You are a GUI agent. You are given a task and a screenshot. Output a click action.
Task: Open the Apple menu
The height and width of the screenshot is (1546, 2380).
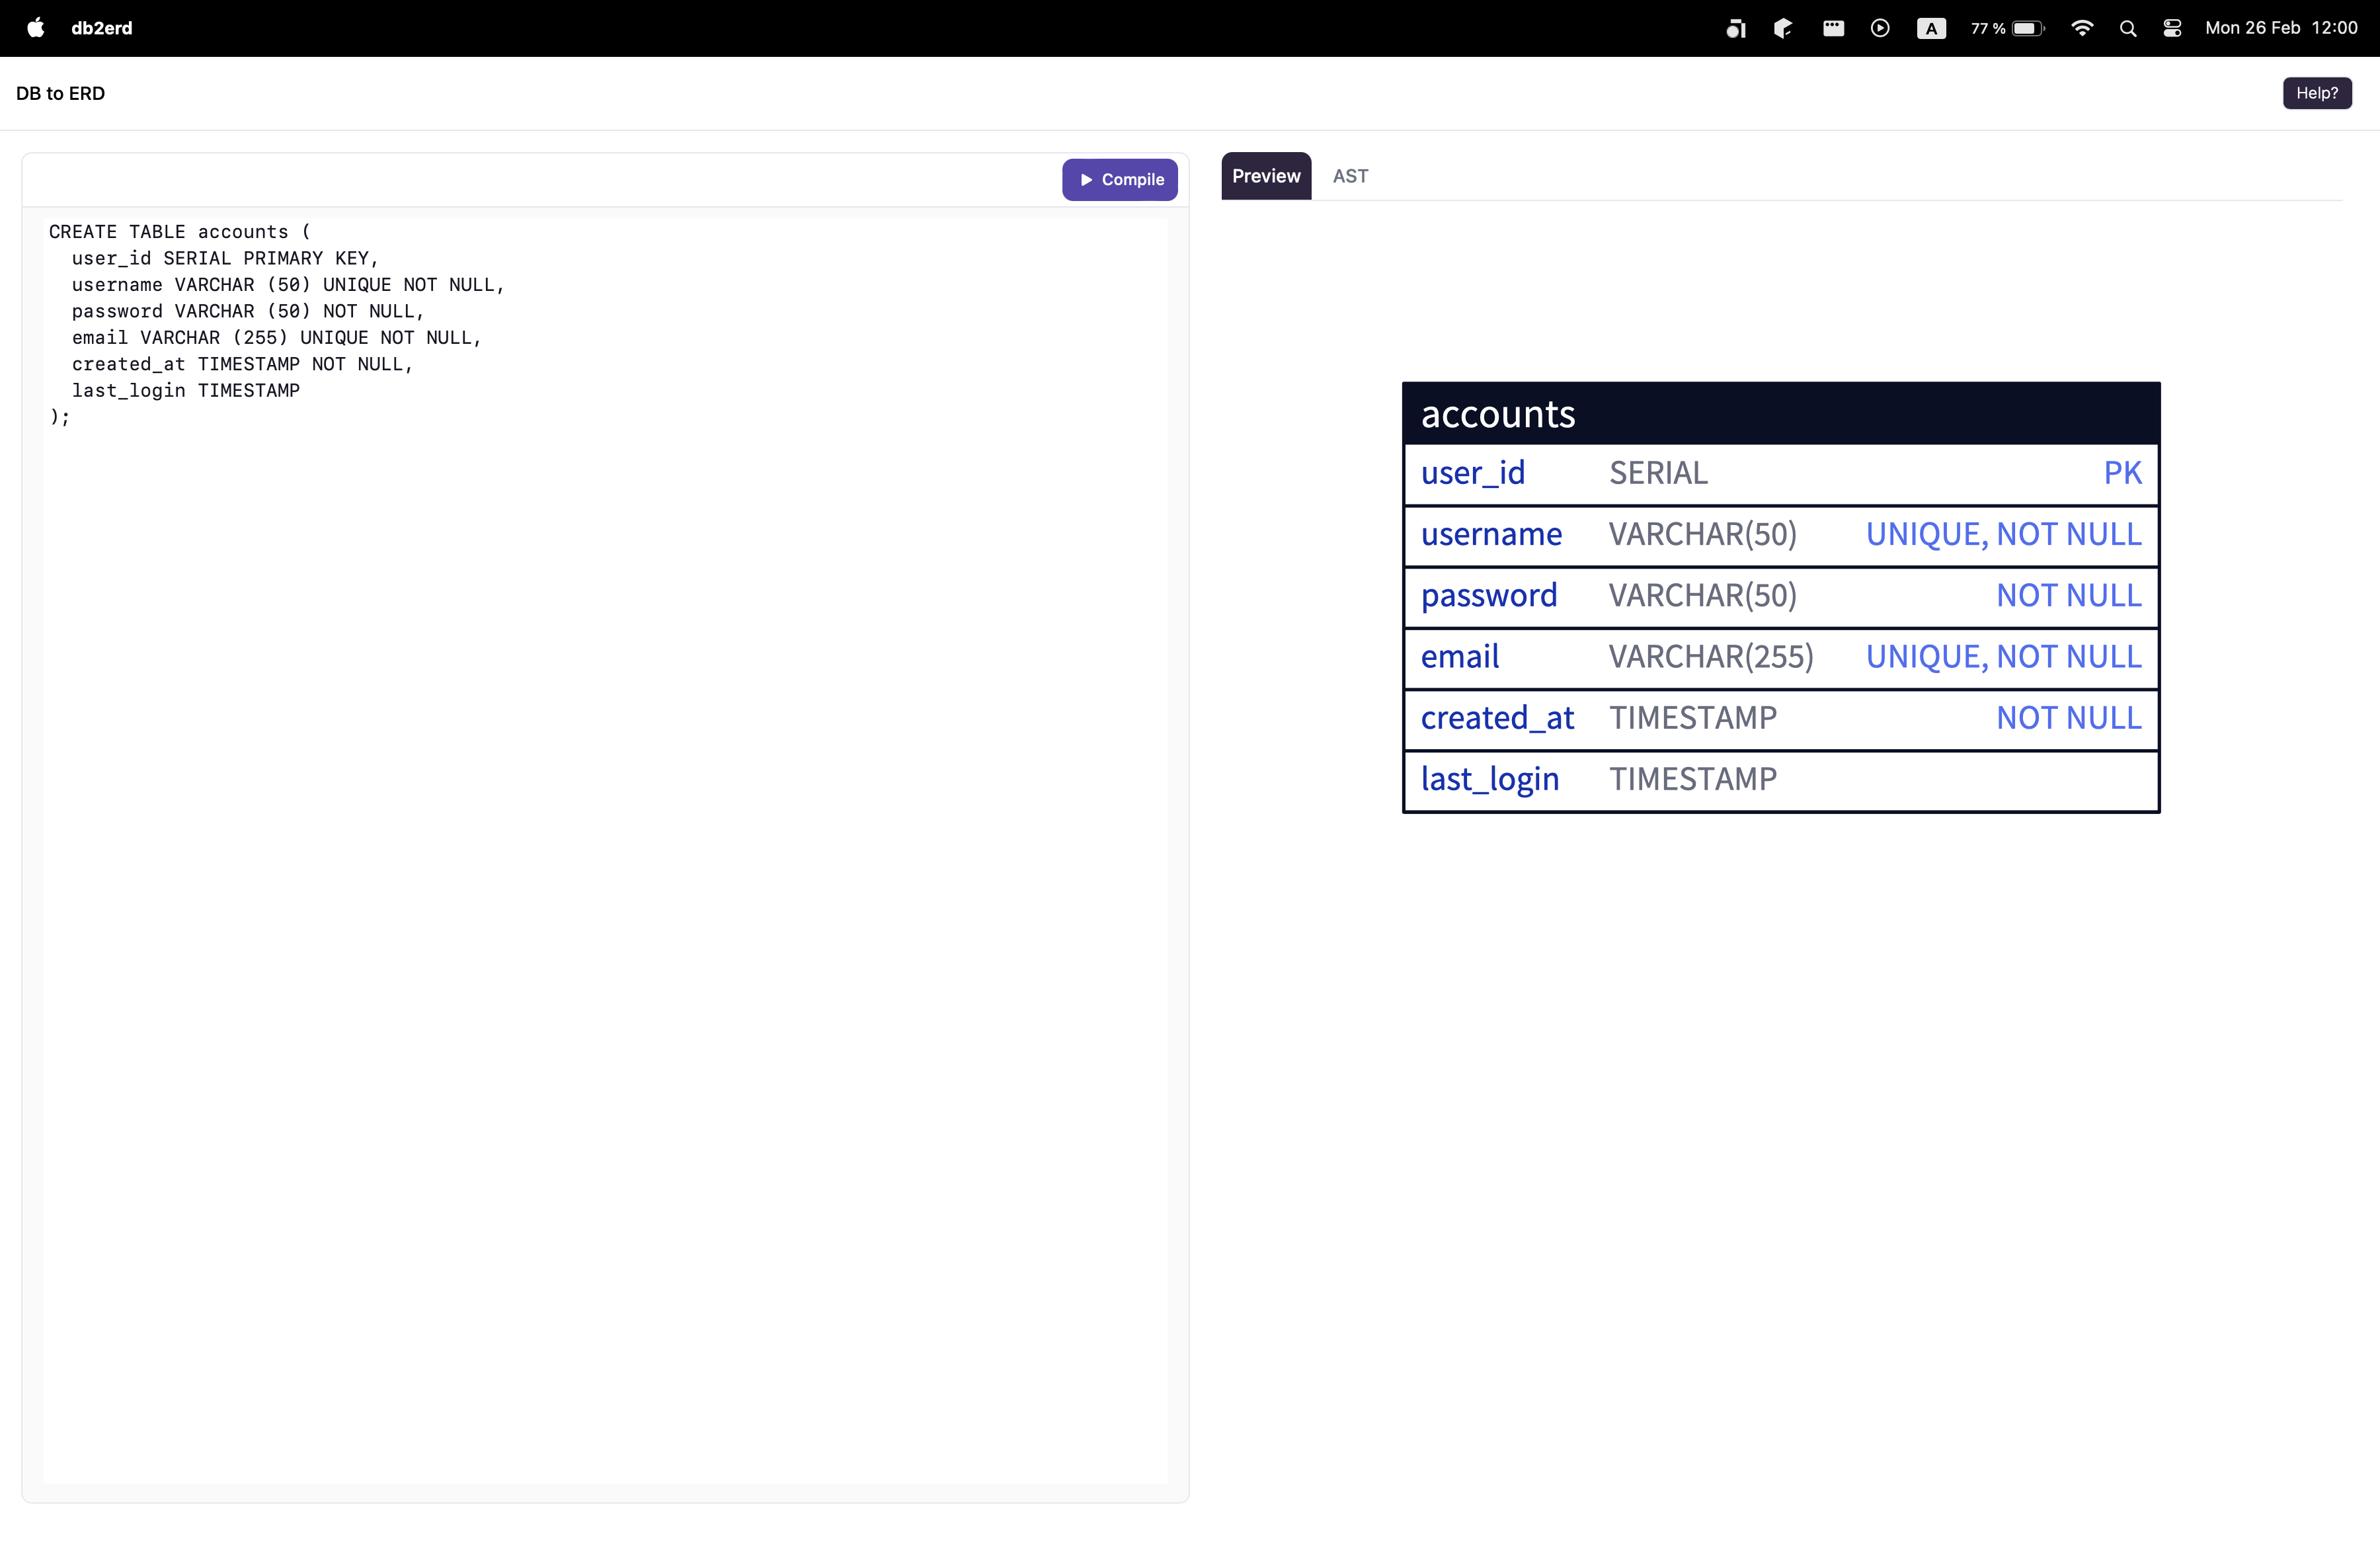[x=36, y=28]
